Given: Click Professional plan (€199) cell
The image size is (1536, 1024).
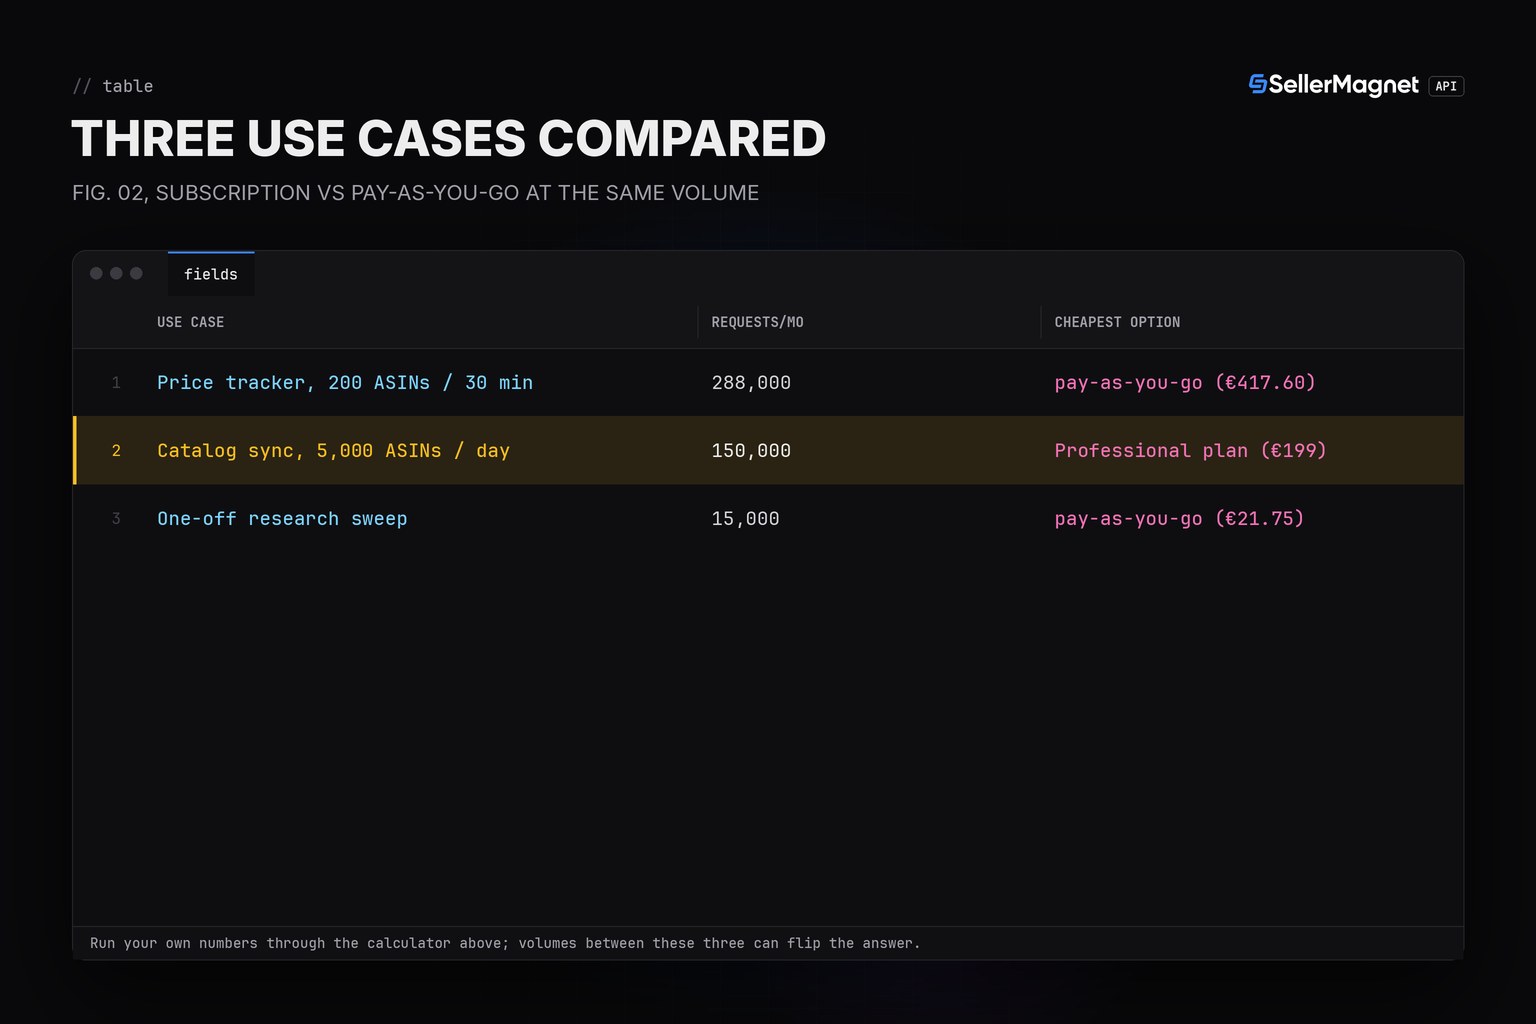Looking at the screenshot, I should point(1190,451).
